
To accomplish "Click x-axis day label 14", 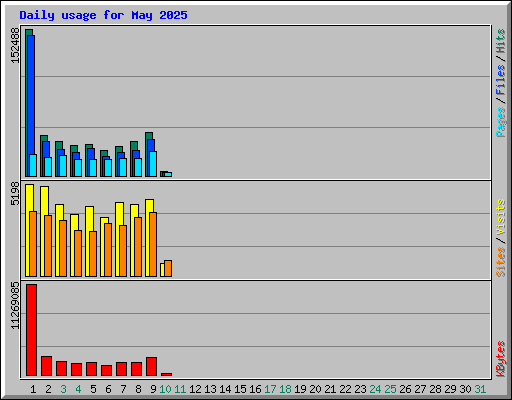I will coord(225,389).
